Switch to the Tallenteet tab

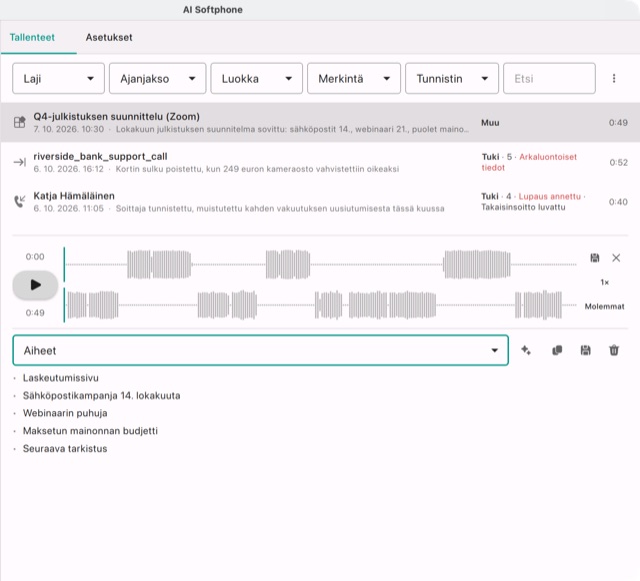[x=32, y=38]
